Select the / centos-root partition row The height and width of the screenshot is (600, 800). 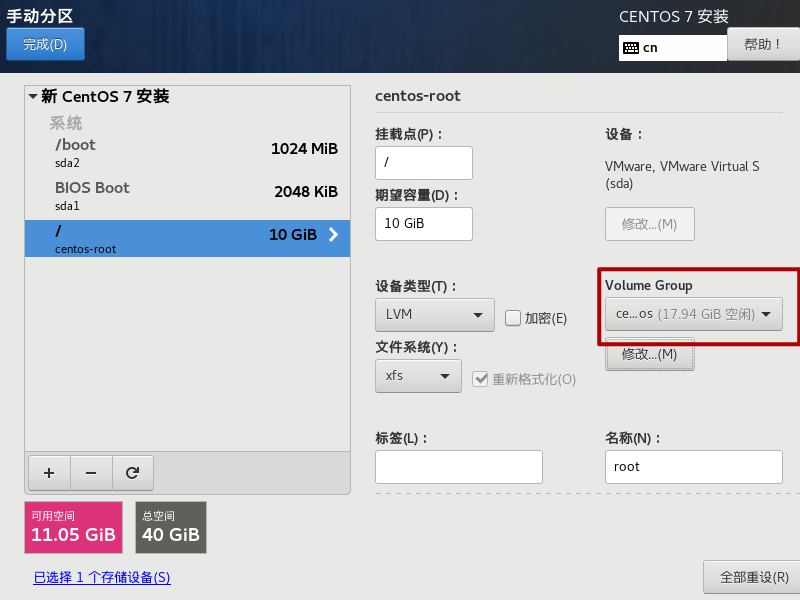(x=187, y=238)
